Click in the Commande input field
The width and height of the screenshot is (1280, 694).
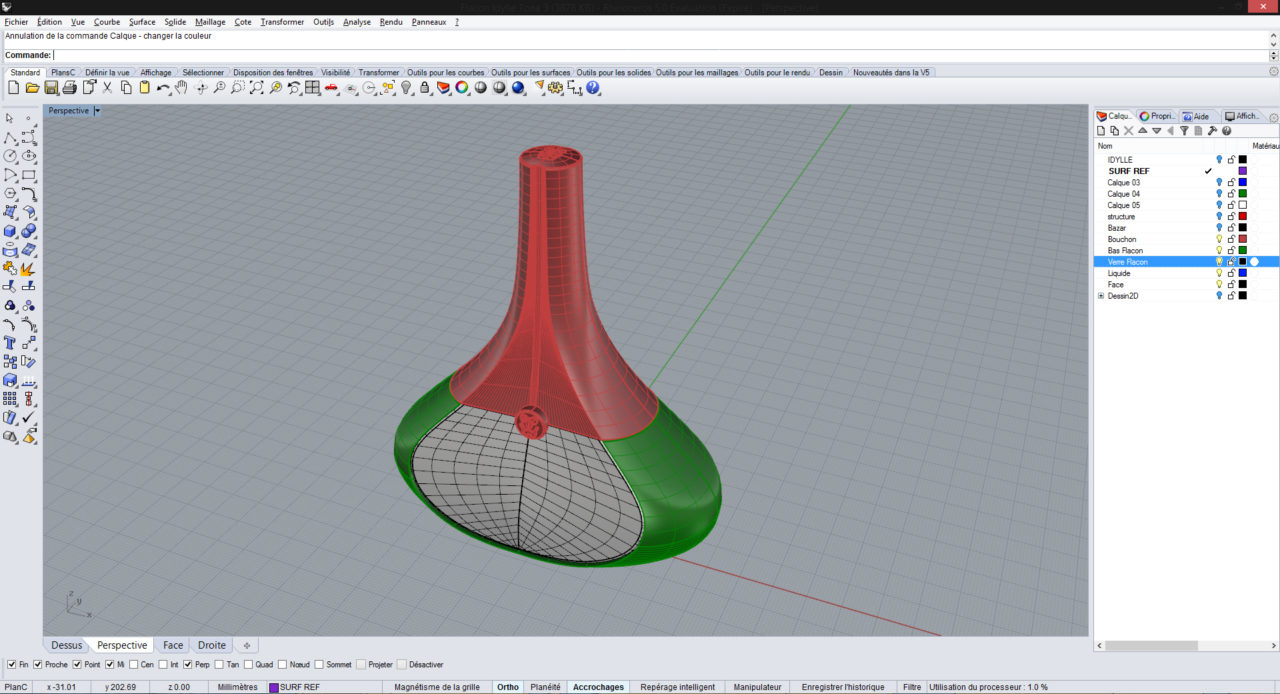660,55
